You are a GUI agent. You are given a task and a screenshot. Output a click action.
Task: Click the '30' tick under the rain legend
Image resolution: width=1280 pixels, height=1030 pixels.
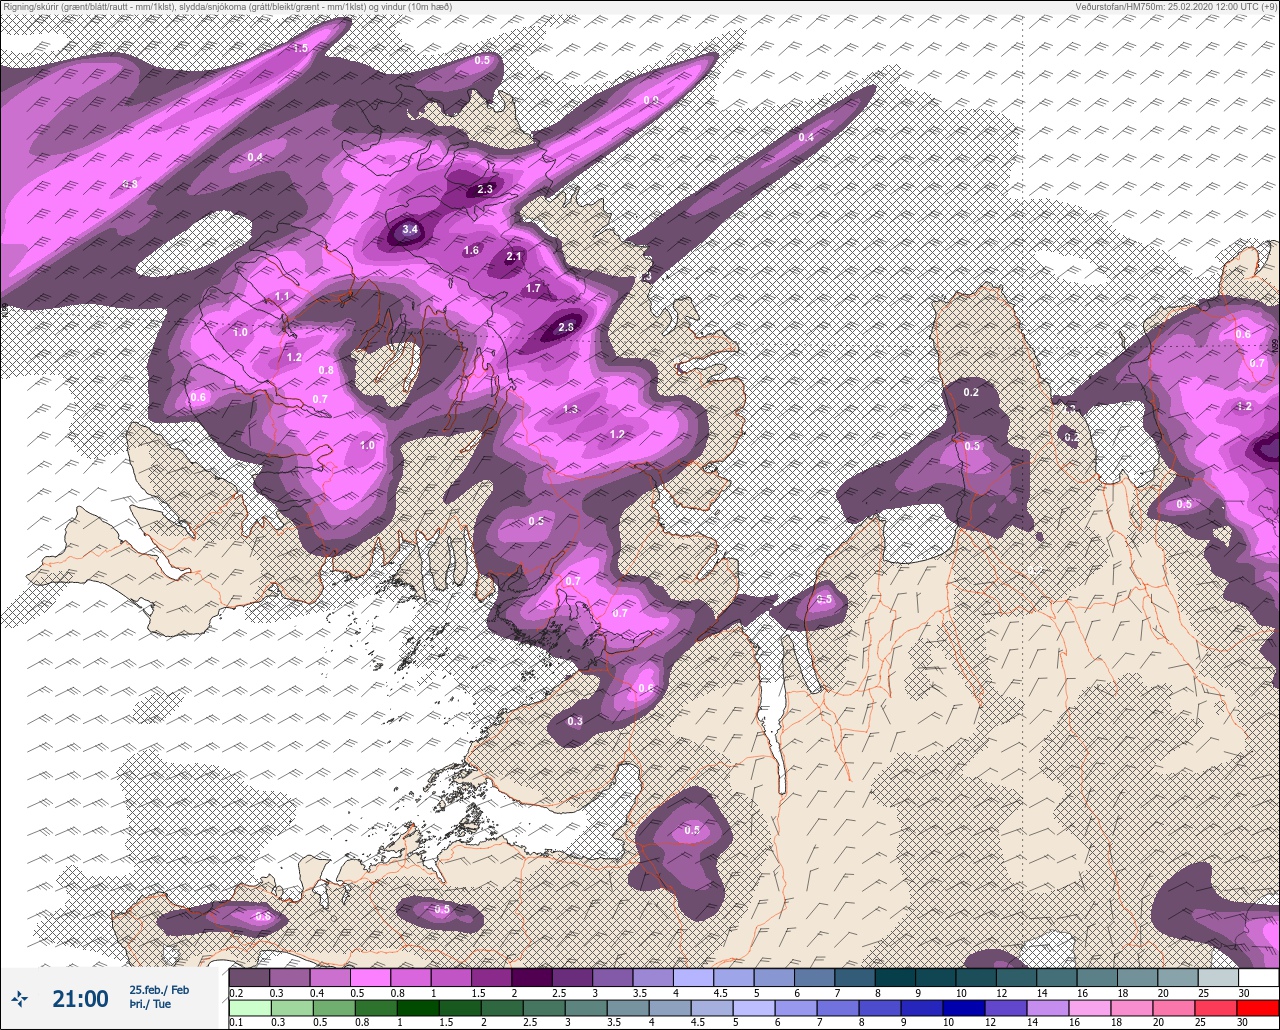[x=1241, y=1023]
